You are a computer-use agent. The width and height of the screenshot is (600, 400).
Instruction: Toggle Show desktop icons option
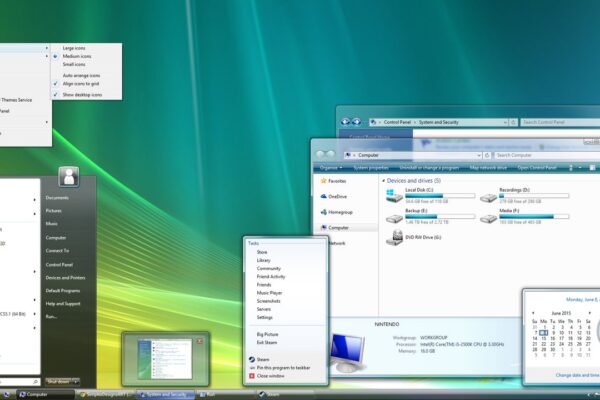(81, 94)
